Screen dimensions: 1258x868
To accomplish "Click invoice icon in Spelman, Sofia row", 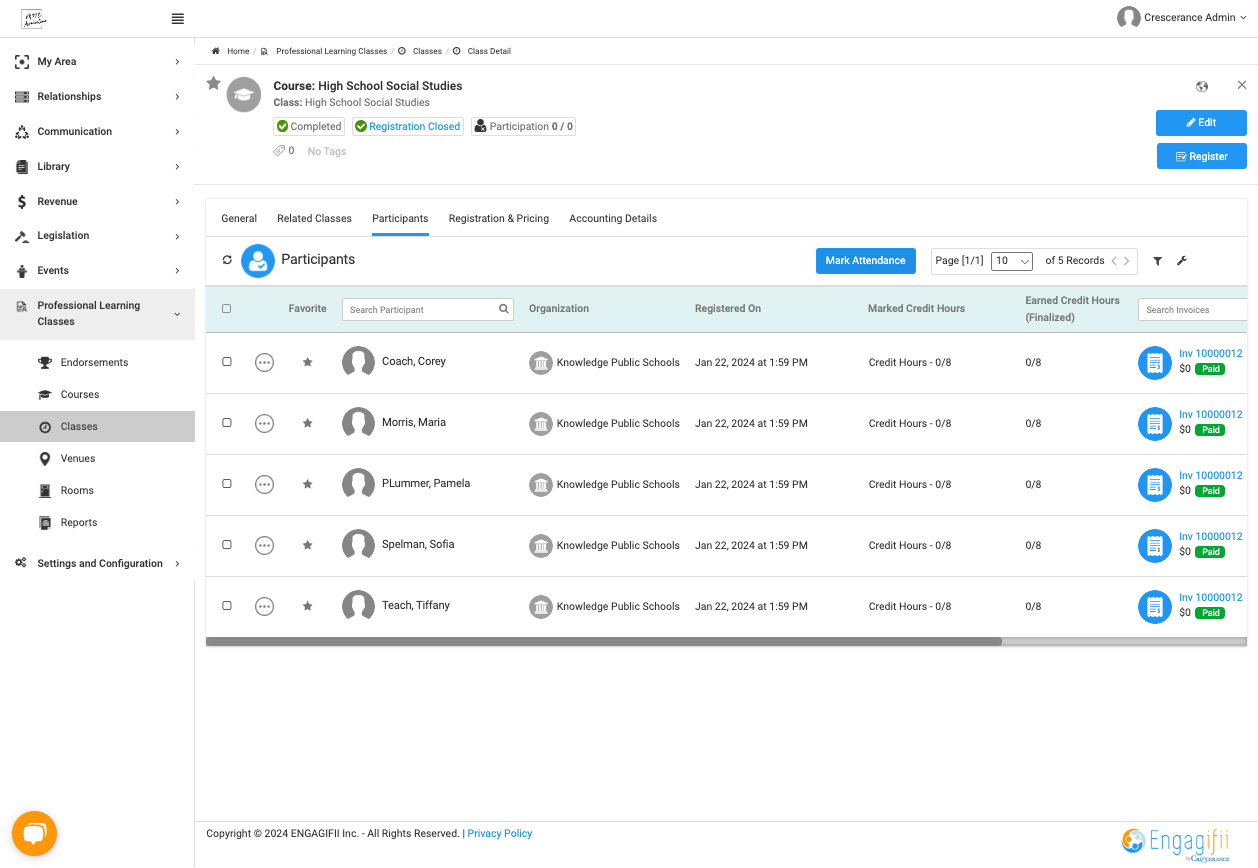I will (1155, 546).
